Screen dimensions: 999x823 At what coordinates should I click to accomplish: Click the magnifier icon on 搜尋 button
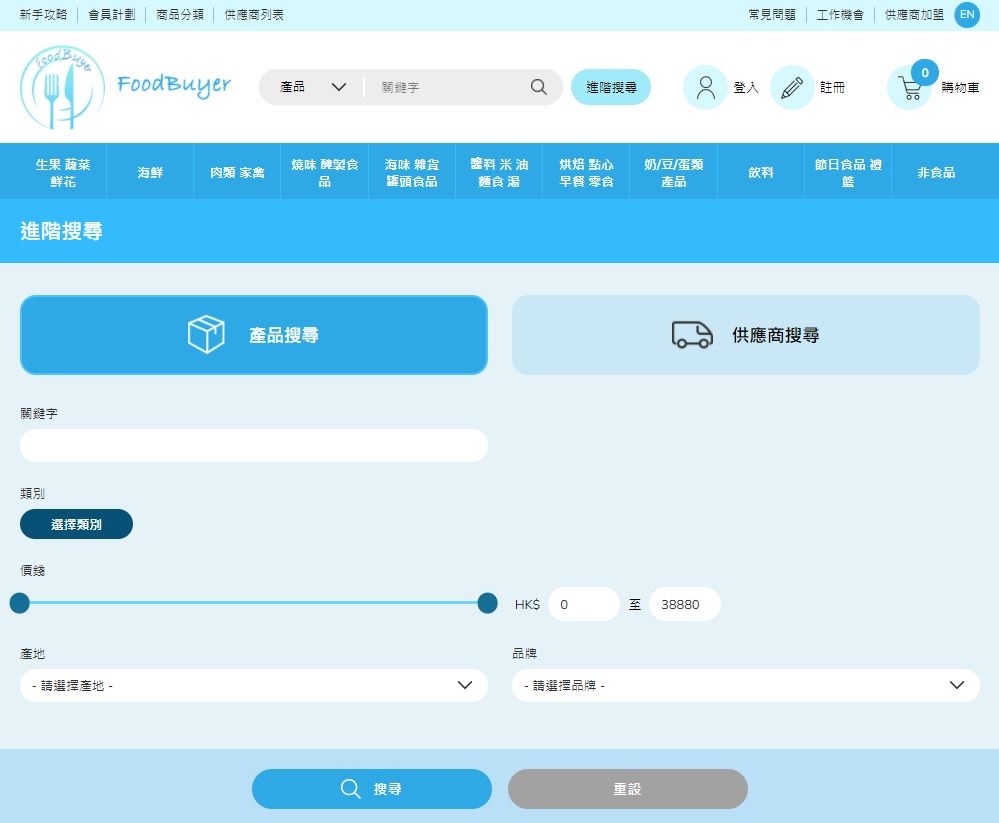350,789
